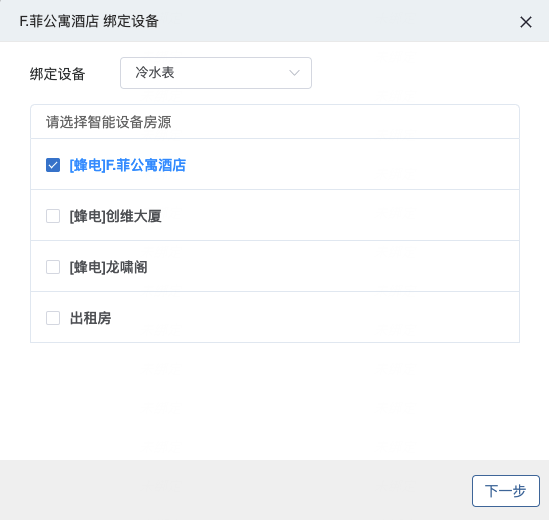Select the blue [蜂电]F.菲公寓酒店 label

pyautogui.click(x=128, y=165)
